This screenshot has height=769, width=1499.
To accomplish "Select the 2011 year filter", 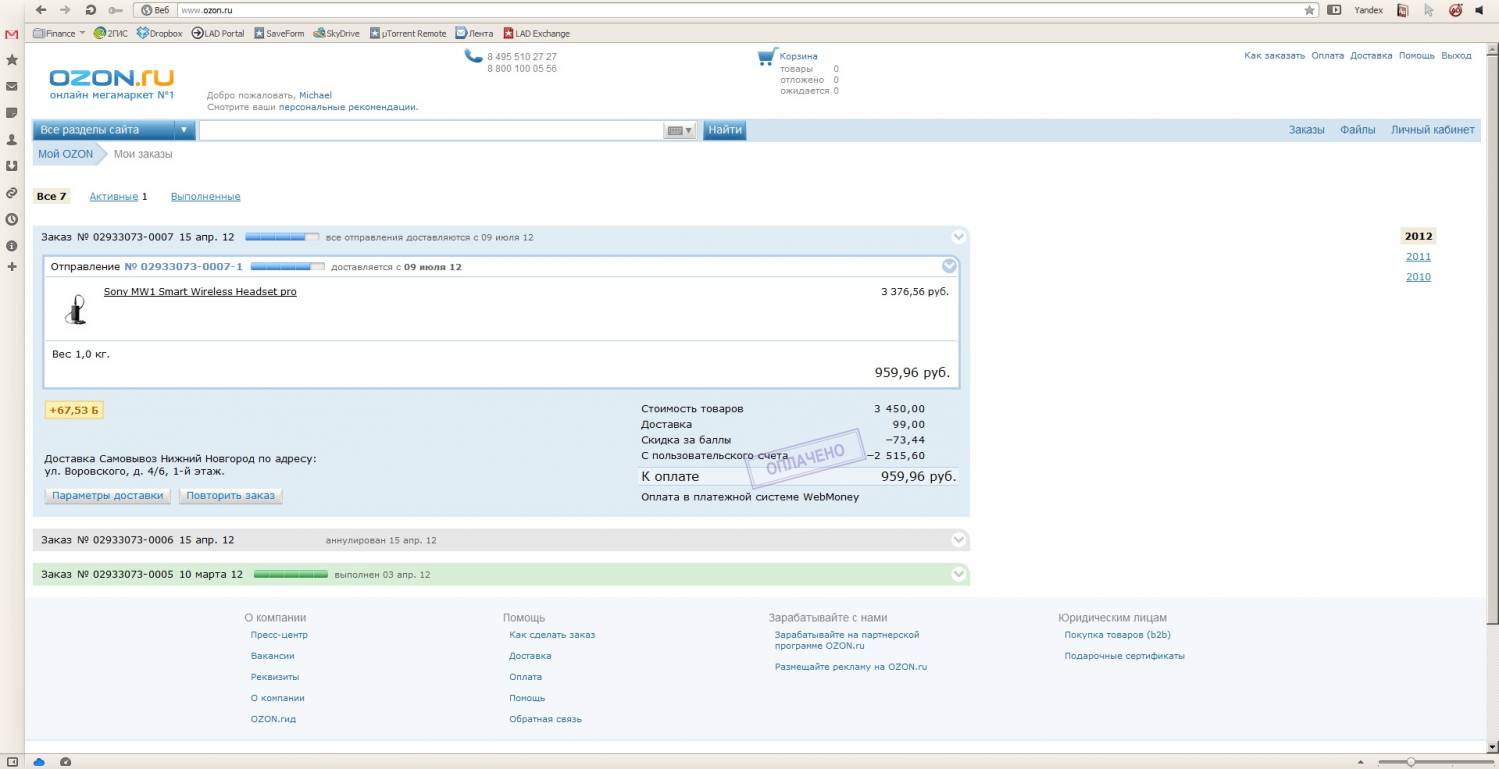I will [1418, 257].
